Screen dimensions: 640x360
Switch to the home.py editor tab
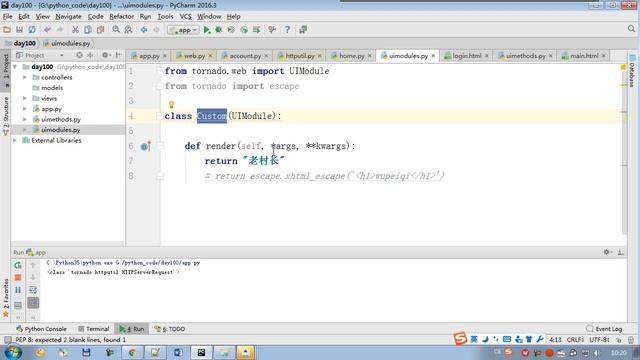click(x=351, y=56)
